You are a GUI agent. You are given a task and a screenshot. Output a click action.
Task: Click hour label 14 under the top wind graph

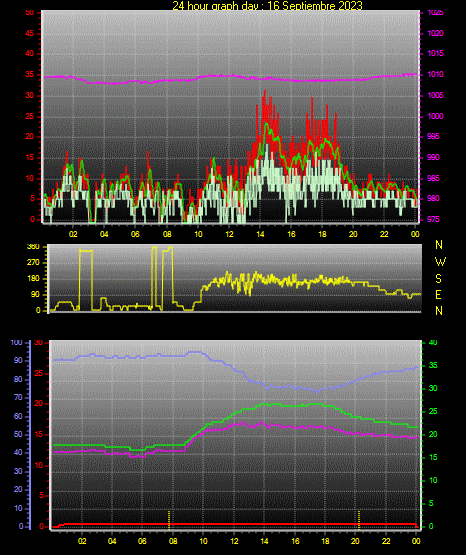(260, 234)
